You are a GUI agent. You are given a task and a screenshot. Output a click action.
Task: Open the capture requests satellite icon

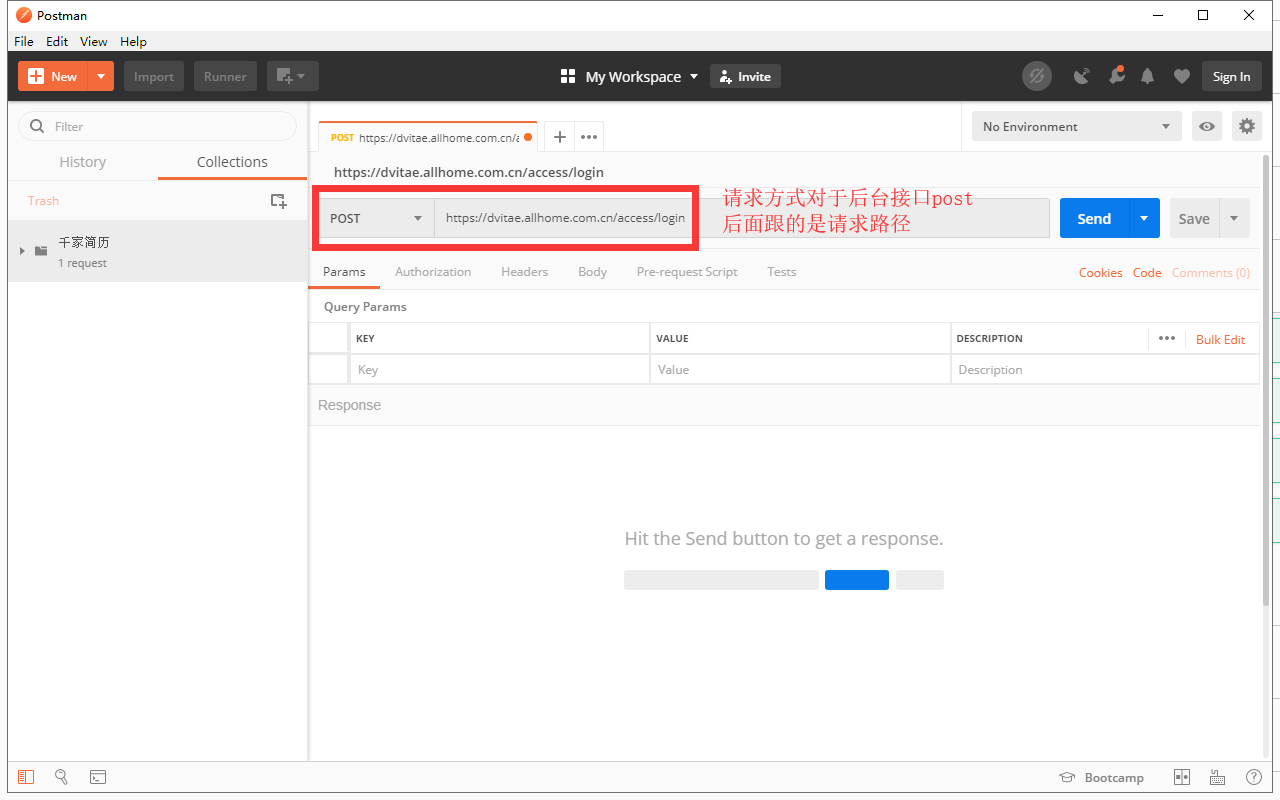click(1081, 76)
